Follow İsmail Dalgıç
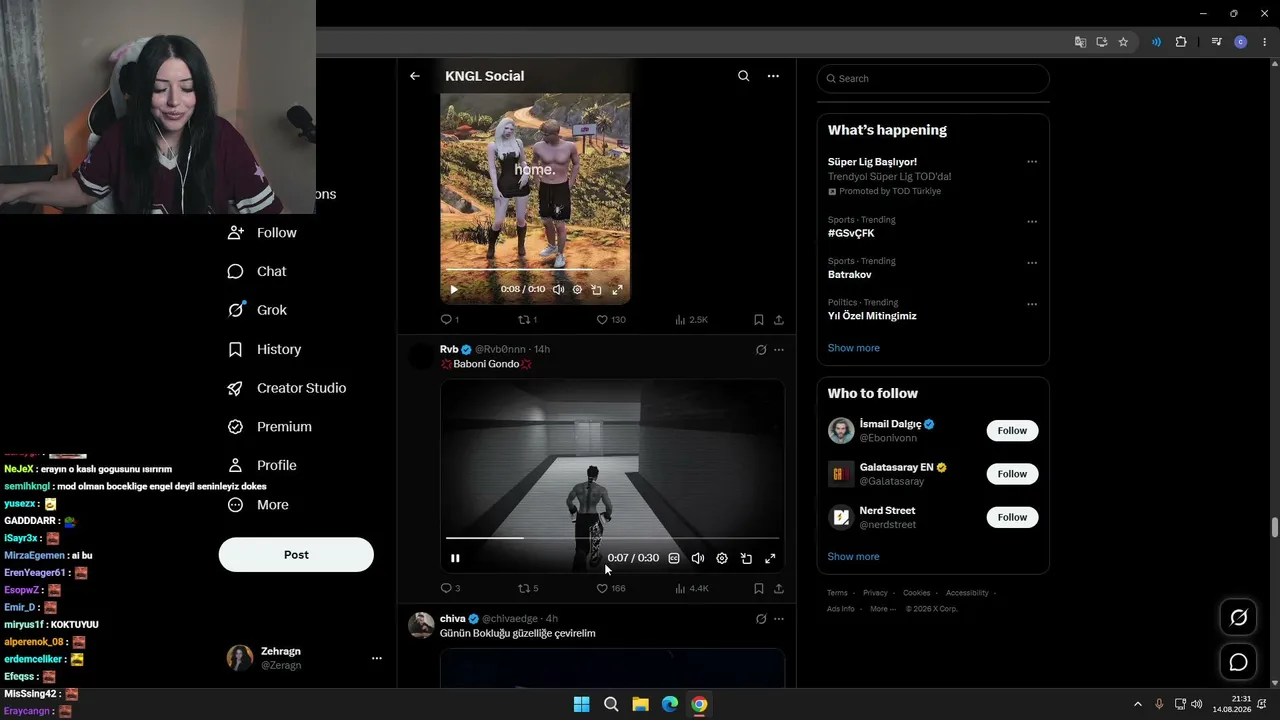This screenshot has width=1280, height=720. (x=1012, y=431)
